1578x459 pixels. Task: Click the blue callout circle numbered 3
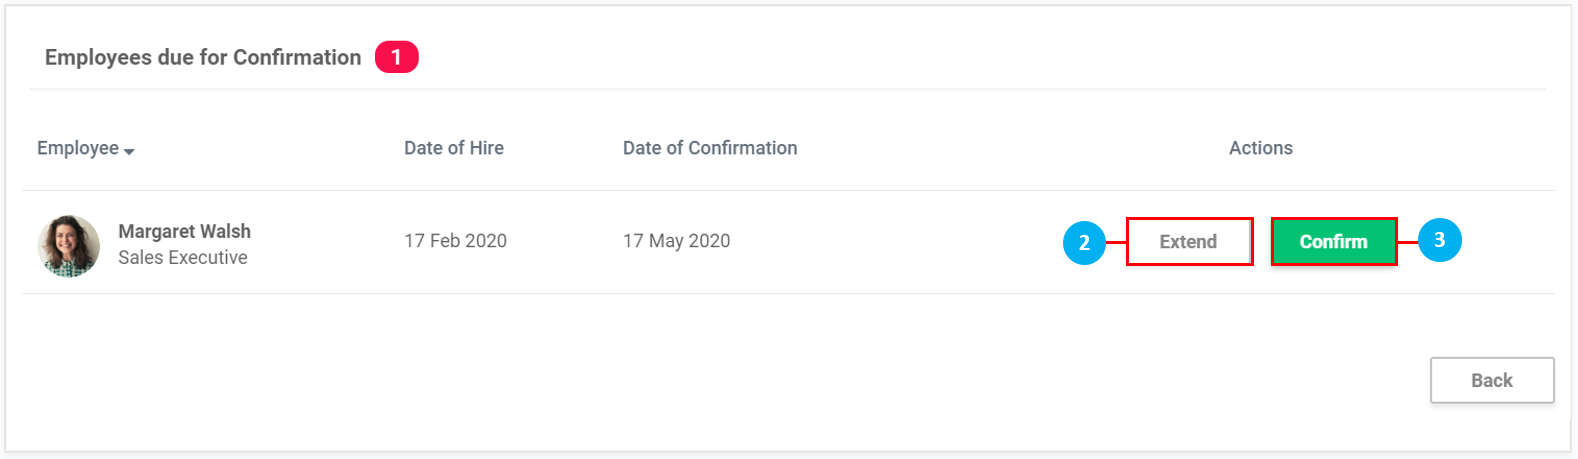click(x=1439, y=240)
